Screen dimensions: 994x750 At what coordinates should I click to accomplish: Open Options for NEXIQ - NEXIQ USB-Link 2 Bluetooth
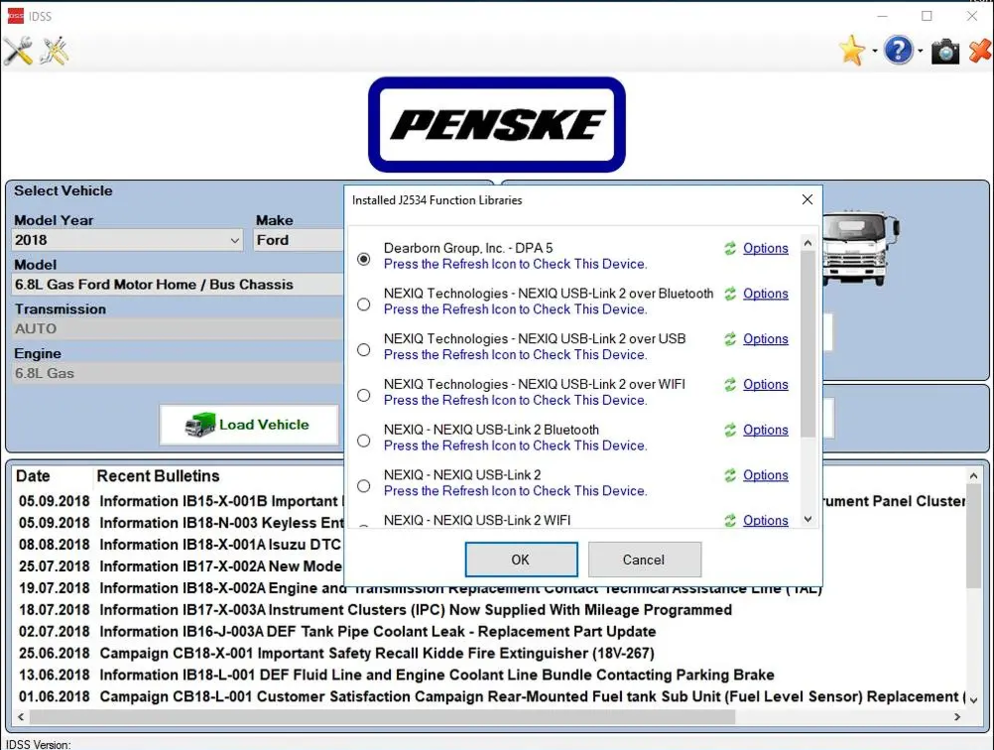pos(765,430)
